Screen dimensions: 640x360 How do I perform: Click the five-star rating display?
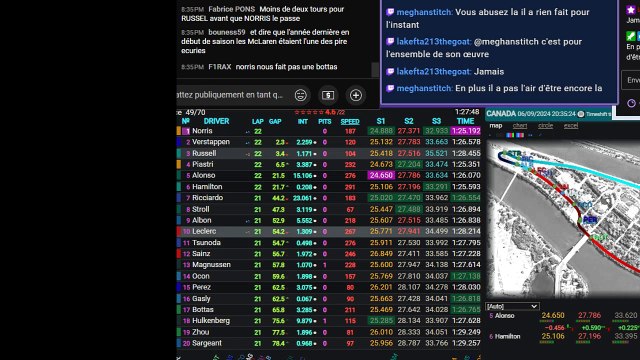point(309,112)
